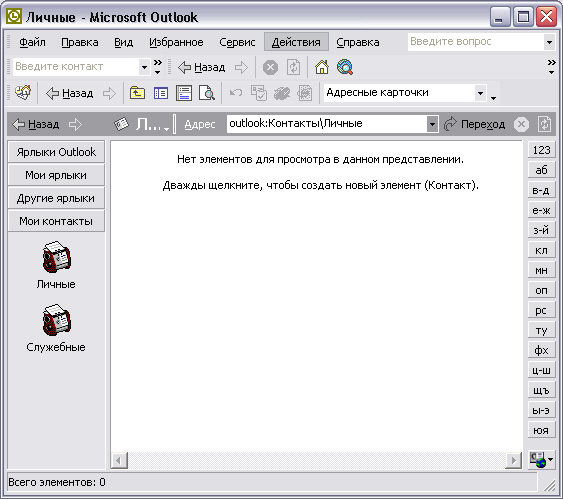Image resolution: width=563 pixels, height=499 pixels.
Task: Click the Search the Web globe icon
Action: (x=345, y=67)
